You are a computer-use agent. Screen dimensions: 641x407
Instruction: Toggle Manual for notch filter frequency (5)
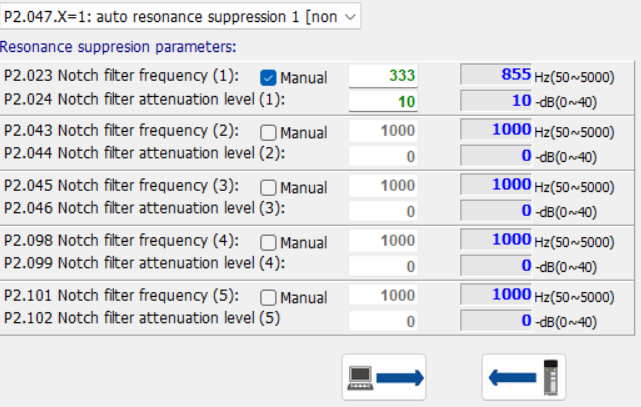[268, 297]
